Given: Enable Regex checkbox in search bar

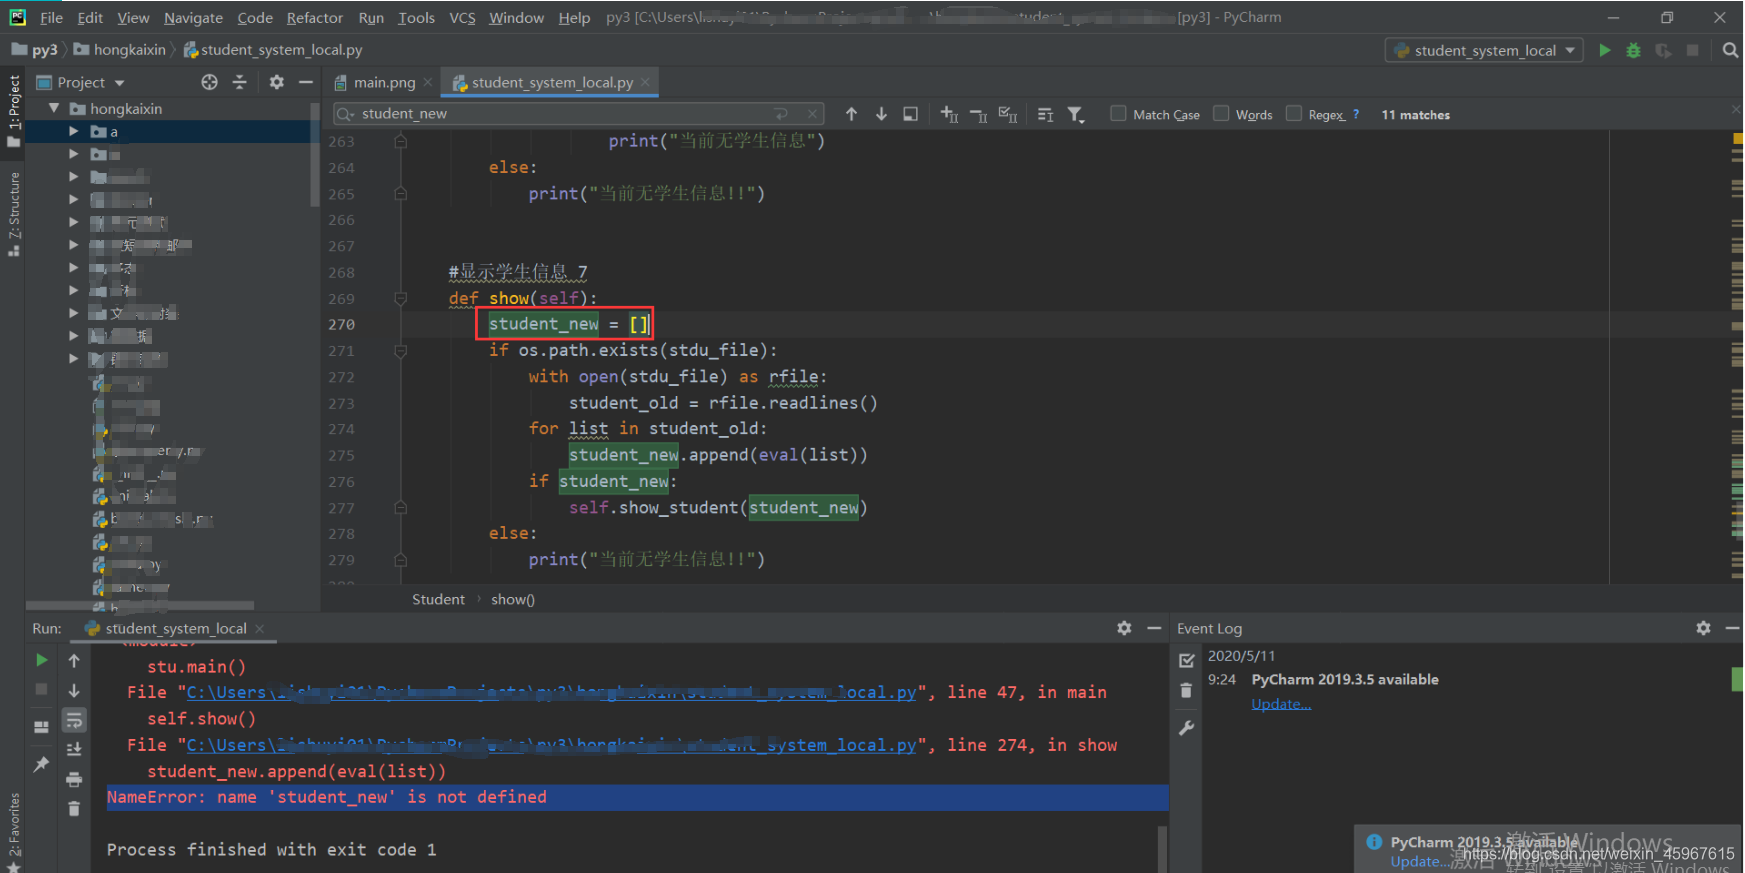Looking at the screenshot, I should tap(1294, 114).
